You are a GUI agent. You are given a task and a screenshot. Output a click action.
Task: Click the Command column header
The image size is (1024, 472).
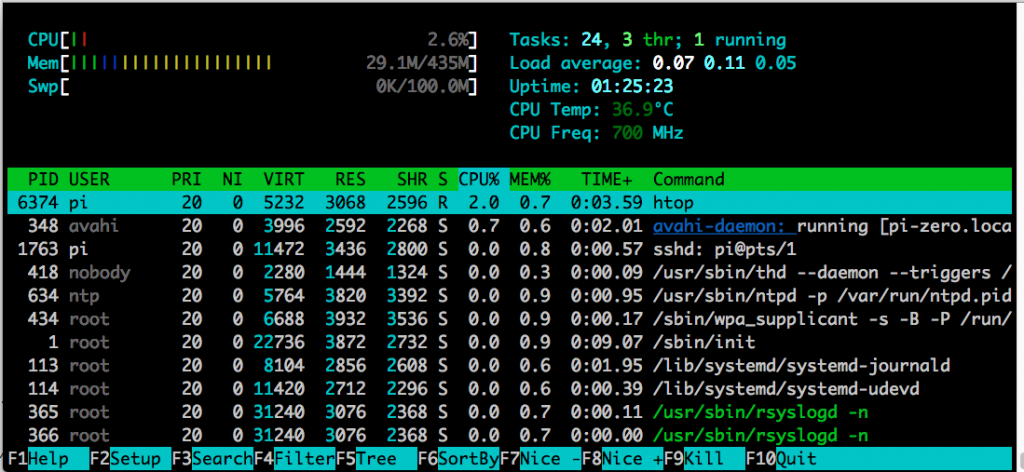[689, 180]
